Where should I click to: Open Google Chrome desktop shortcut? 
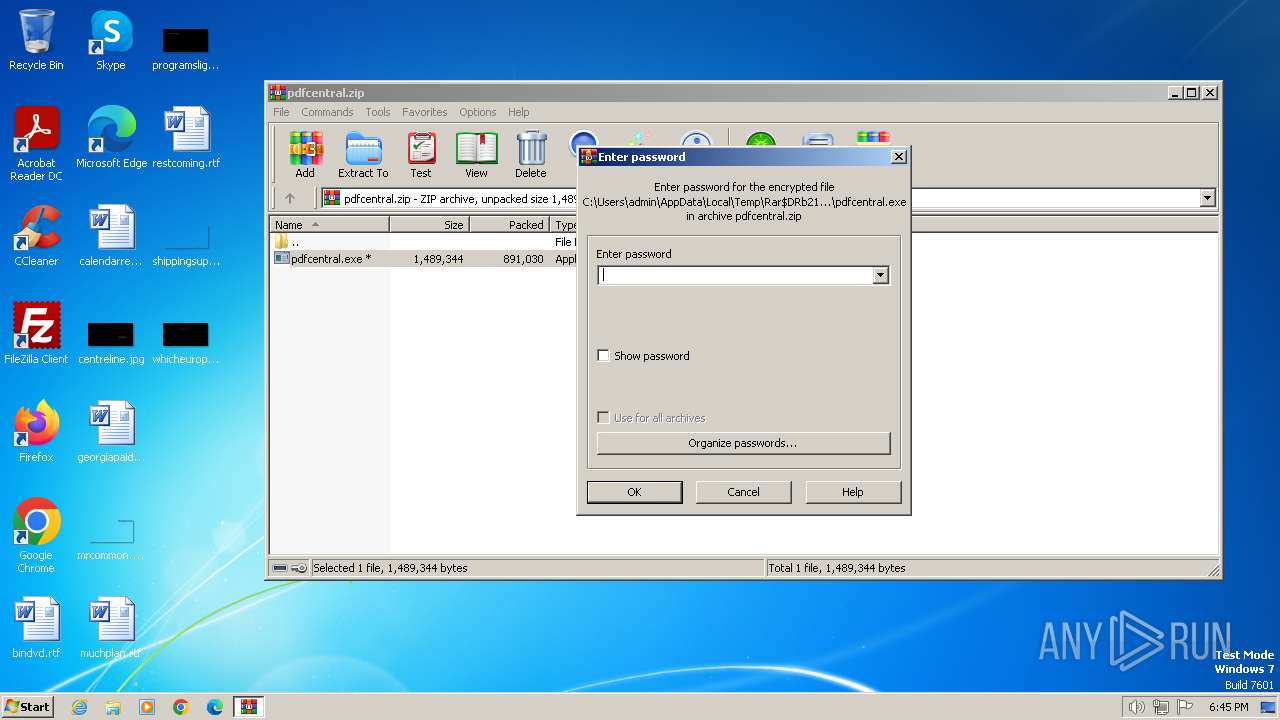(x=36, y=536)
